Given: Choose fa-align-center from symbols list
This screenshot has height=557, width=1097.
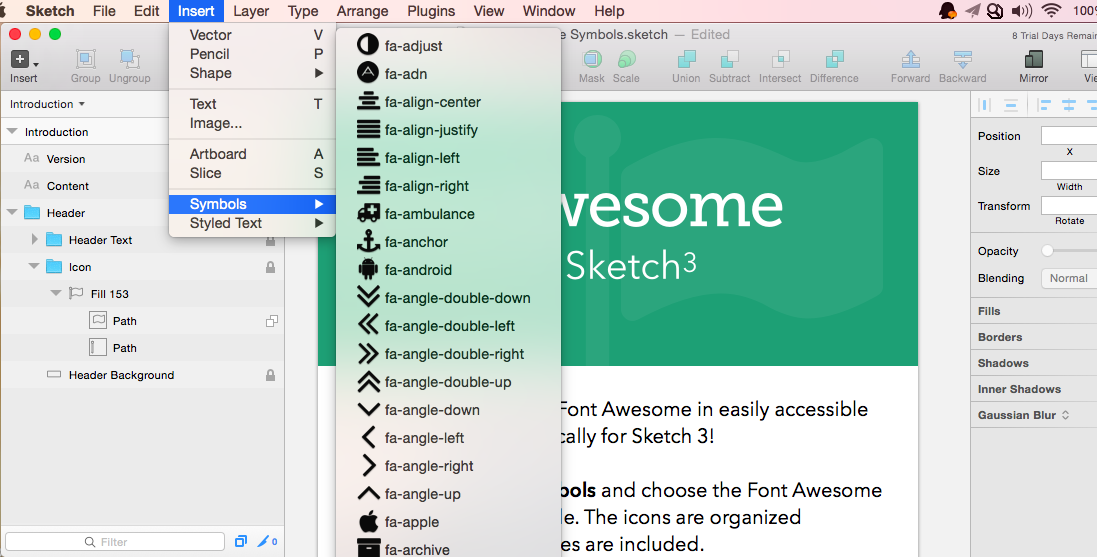Looking at the screenshot, I should 448,101.
